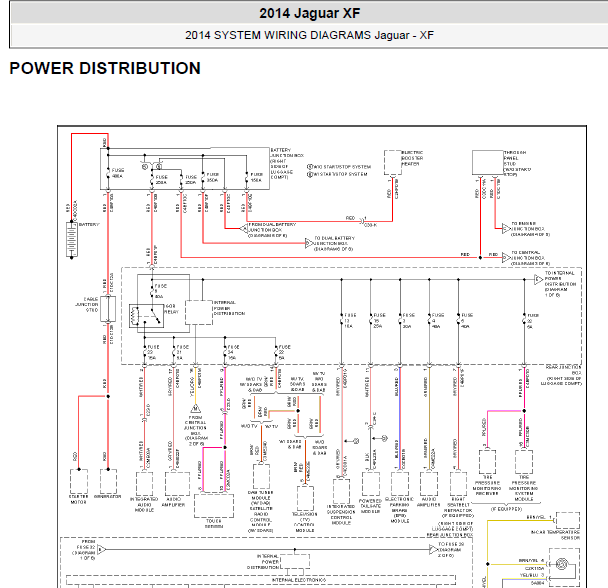Screen dimensions: 608x588
Task: Click the Tire Pressure Monitoring Receiver box
Action: (487, 462)
